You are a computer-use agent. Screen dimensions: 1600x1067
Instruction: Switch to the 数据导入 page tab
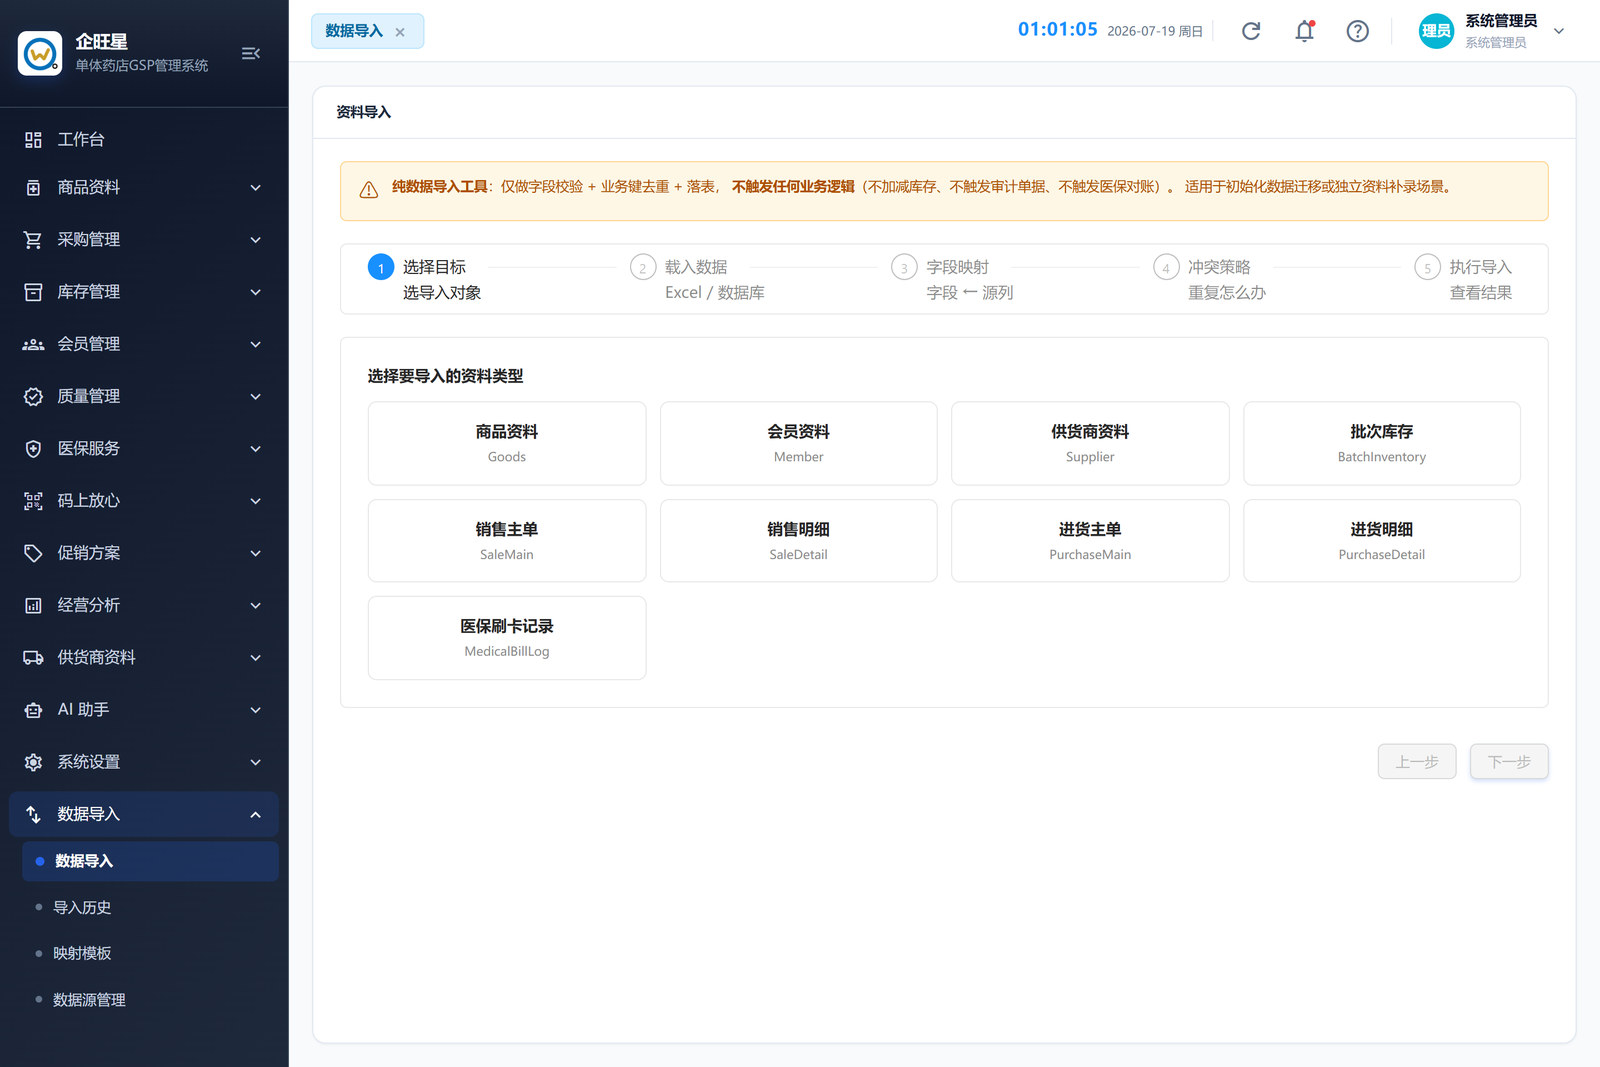367,31
